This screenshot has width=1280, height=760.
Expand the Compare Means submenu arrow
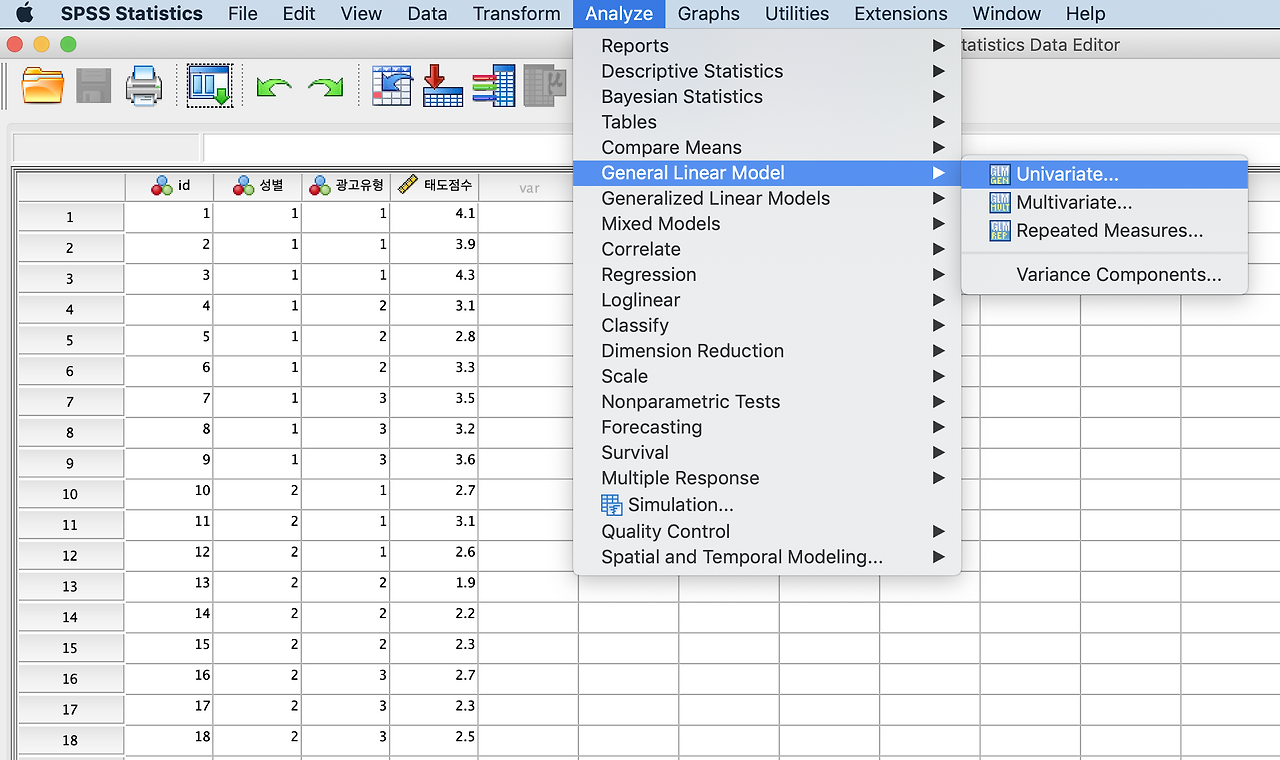[938, 147]
